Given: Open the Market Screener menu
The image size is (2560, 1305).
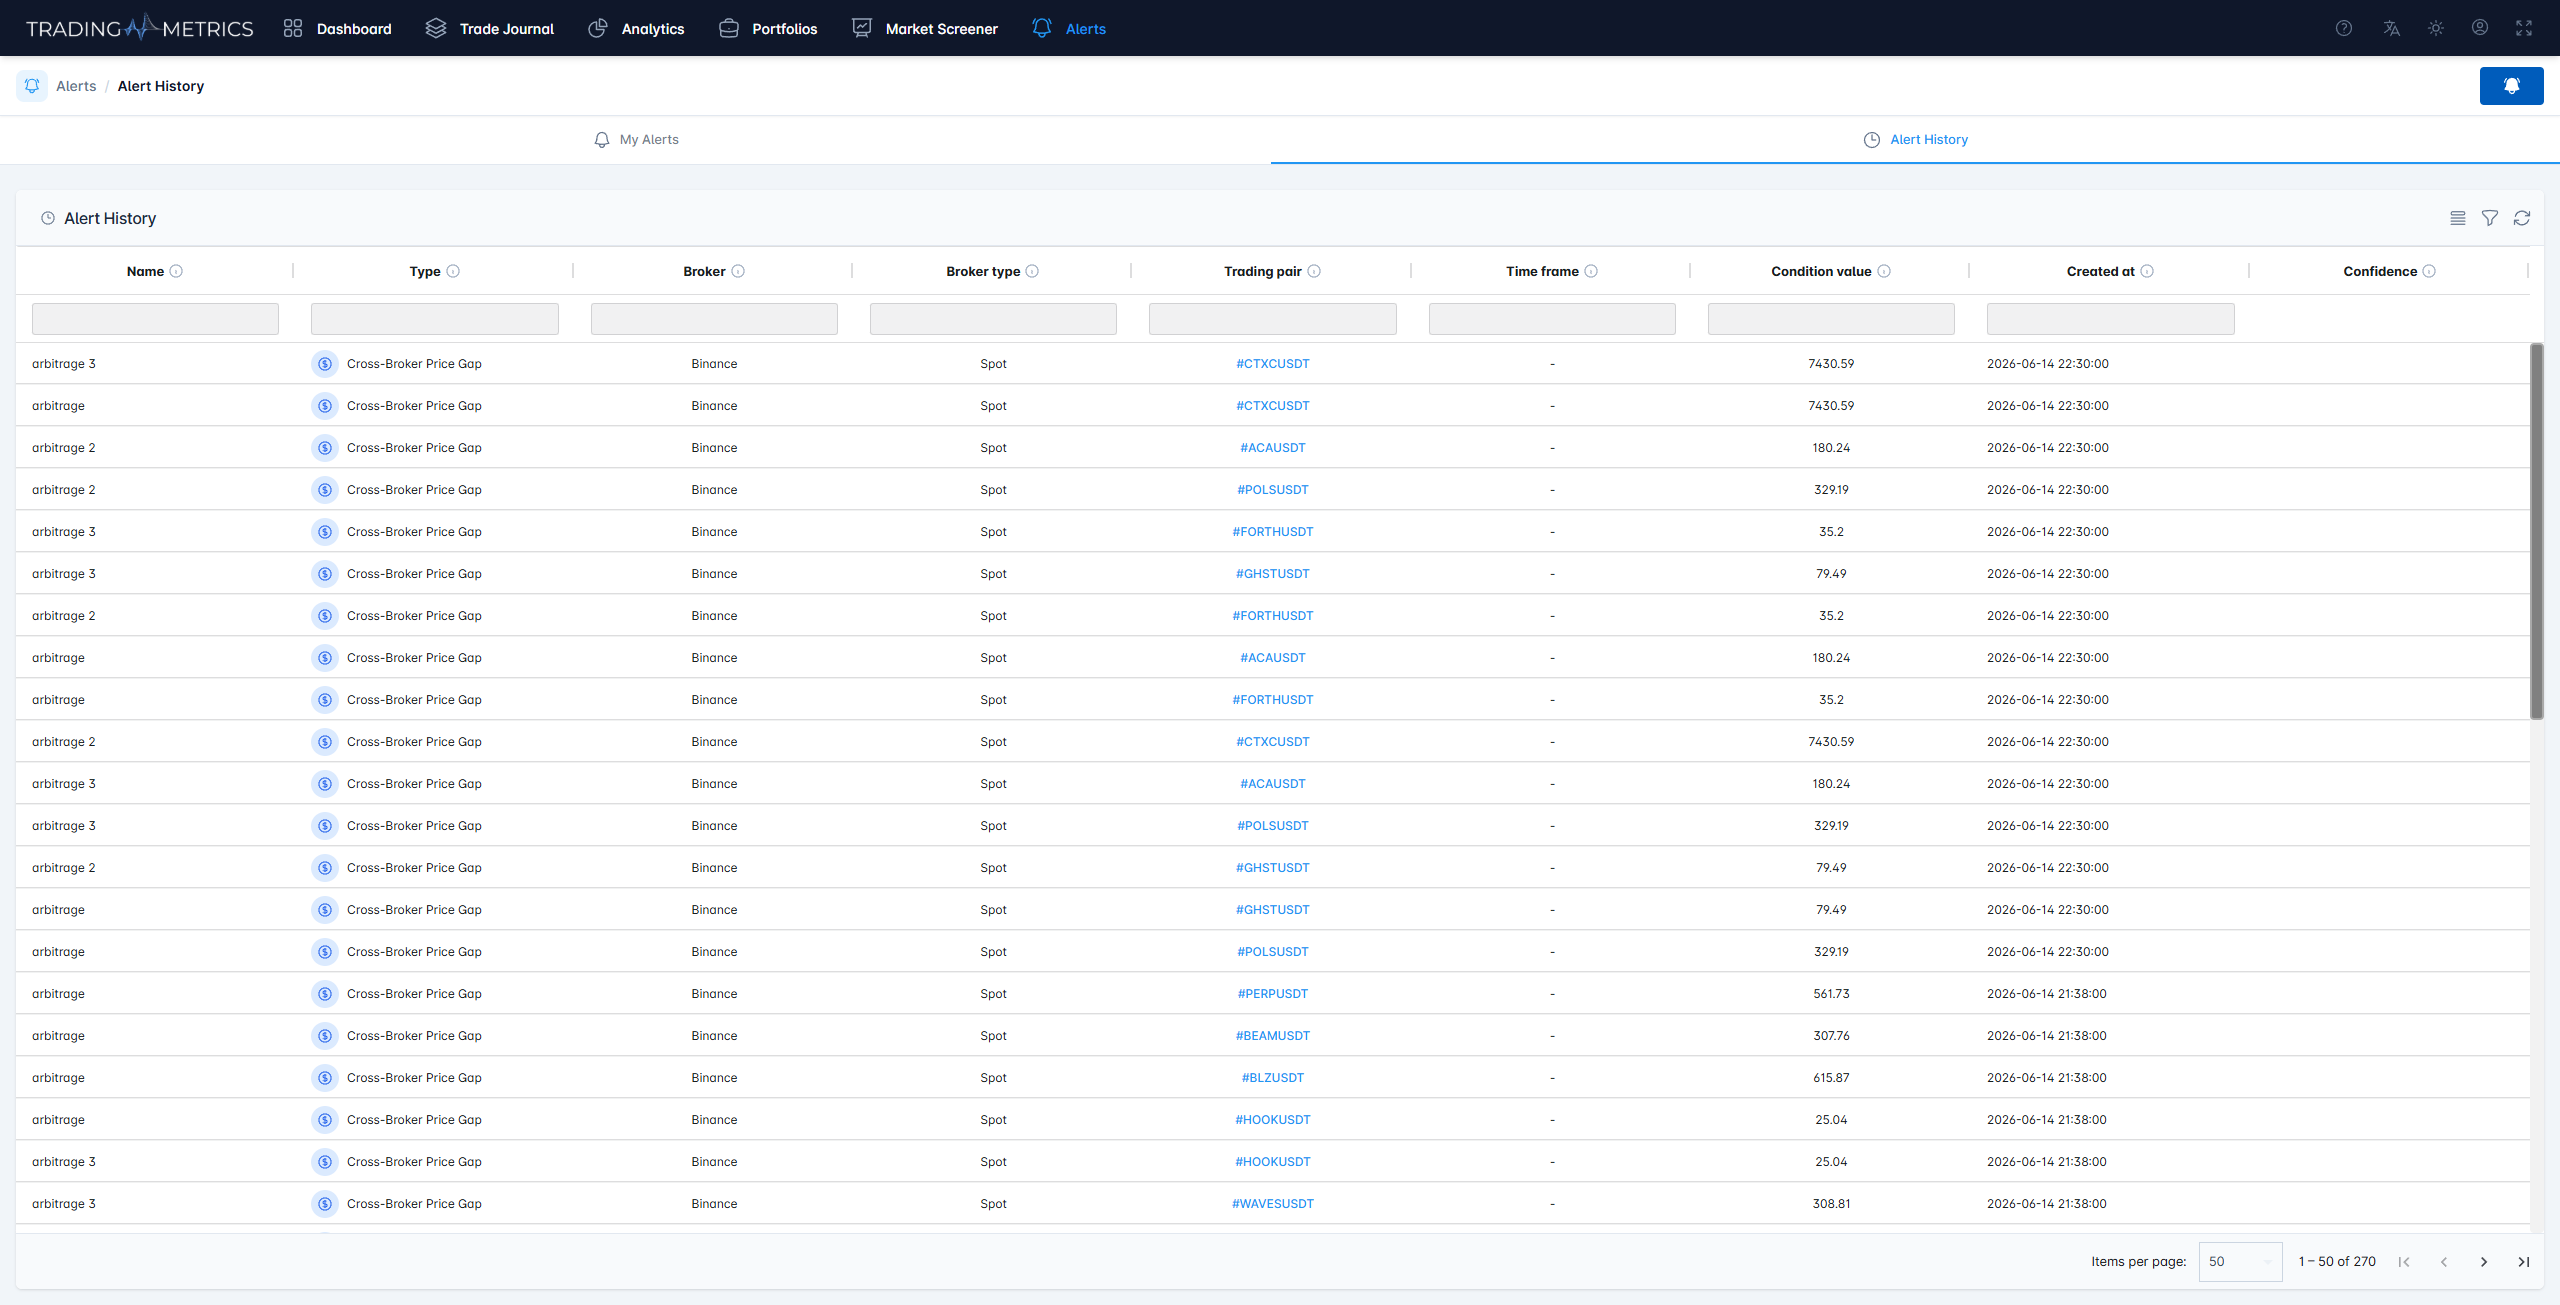Looking at the screenshot, I should [x=925, y=28].
